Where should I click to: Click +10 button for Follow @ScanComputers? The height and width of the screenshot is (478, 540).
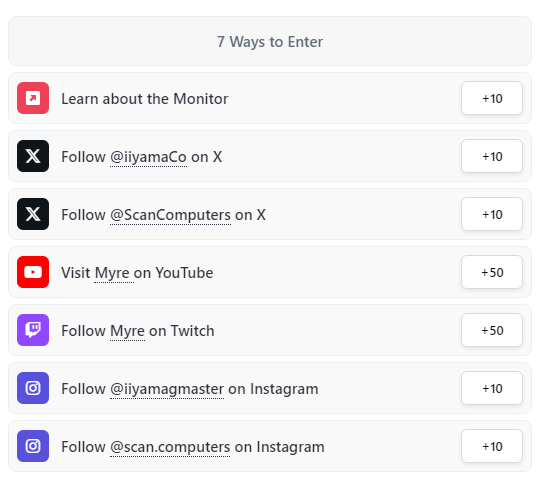(492, 214)
